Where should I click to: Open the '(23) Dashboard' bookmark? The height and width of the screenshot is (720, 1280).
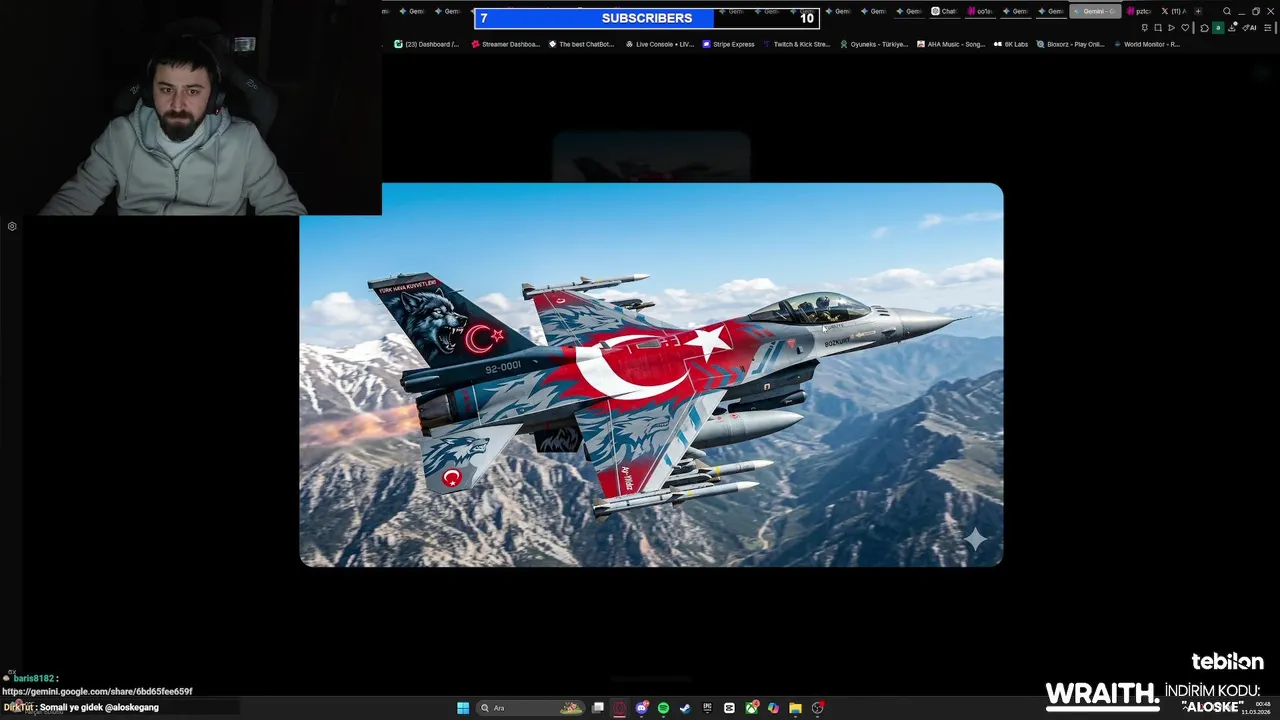click(426, 44)
